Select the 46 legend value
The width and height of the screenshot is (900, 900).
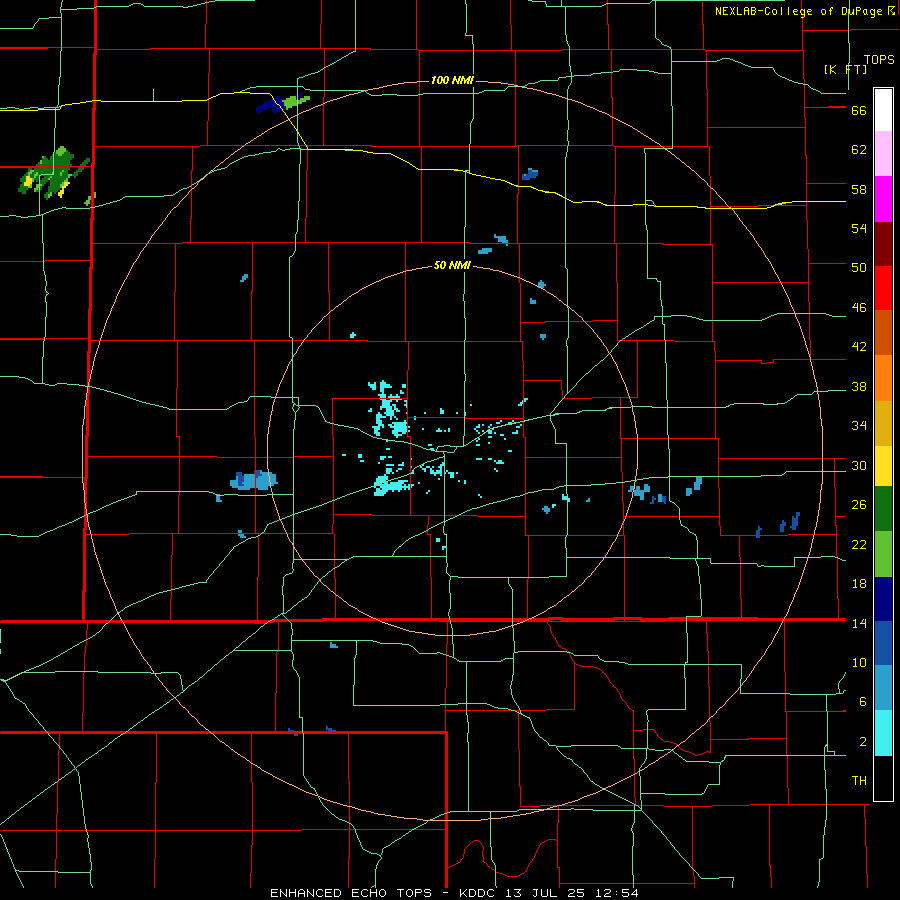(859, 308)
